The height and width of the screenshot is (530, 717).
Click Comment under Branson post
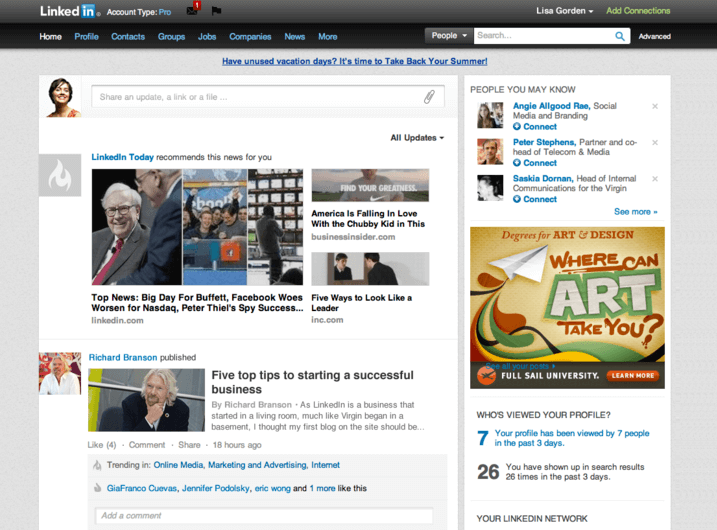pos(147,445)
